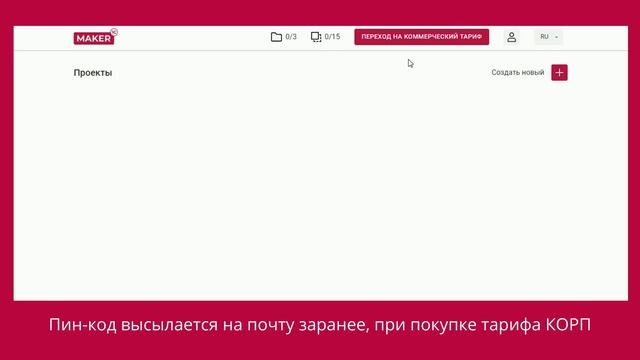Click 'Переход на коммерческий тариф' button

tap(422, 37)
